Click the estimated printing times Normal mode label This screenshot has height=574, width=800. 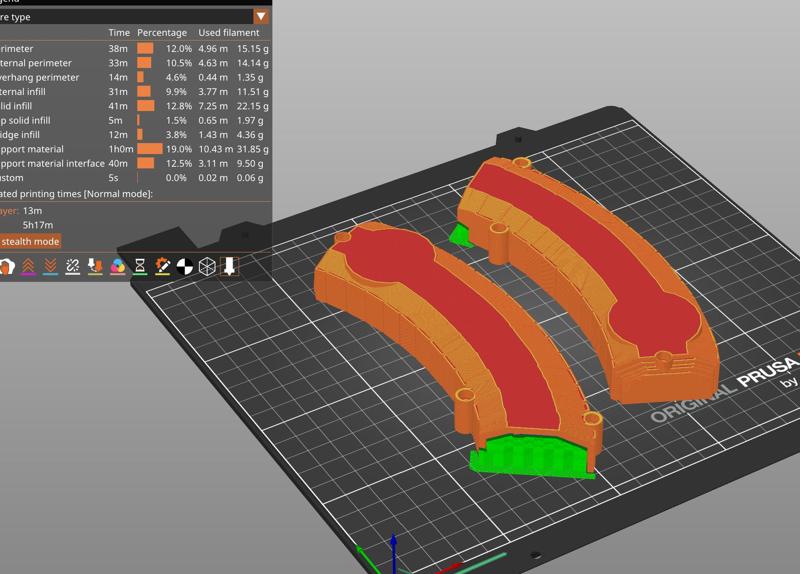[77, 194]
